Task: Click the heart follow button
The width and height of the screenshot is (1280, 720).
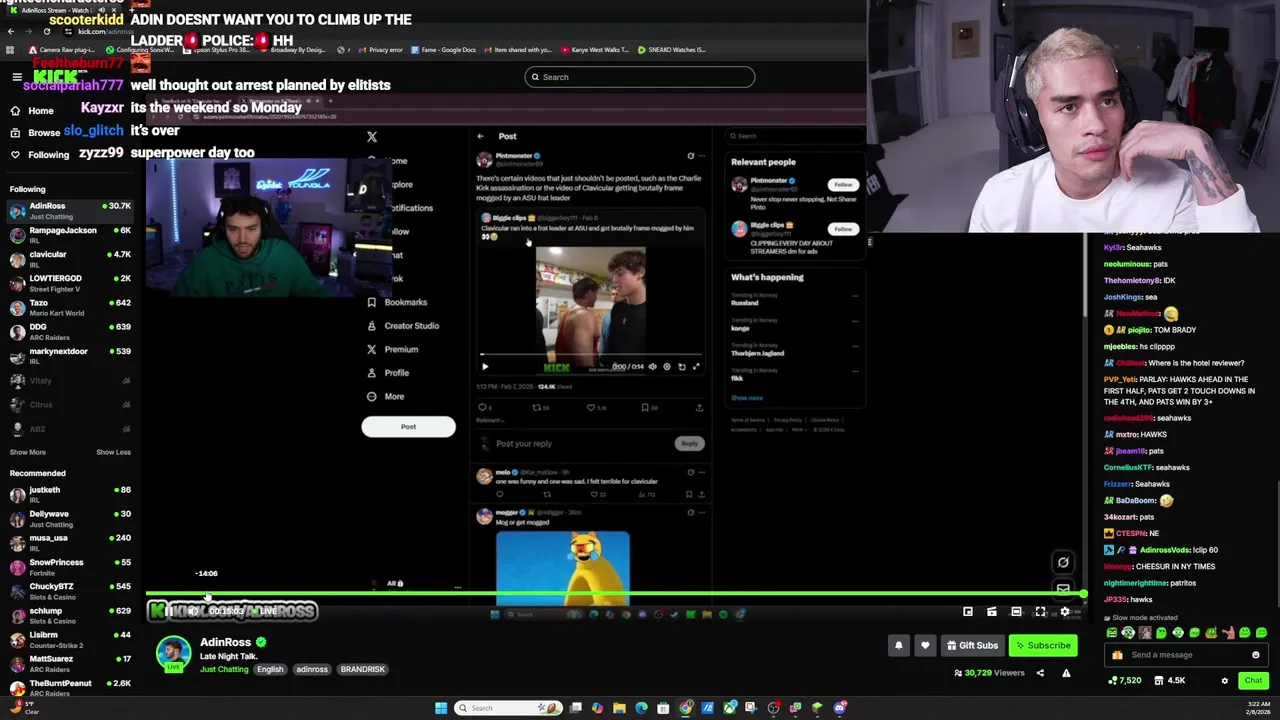Action: coord(925,645)
